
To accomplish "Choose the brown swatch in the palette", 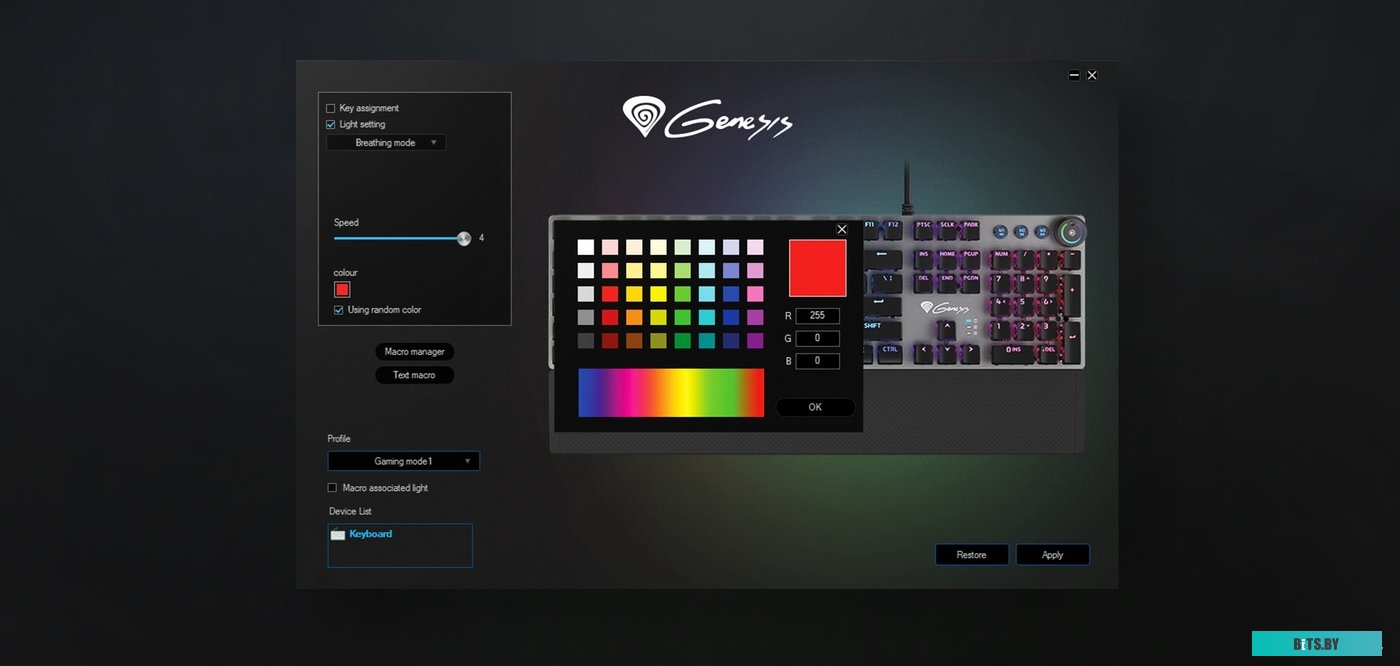I will click(x=634, y=341).
